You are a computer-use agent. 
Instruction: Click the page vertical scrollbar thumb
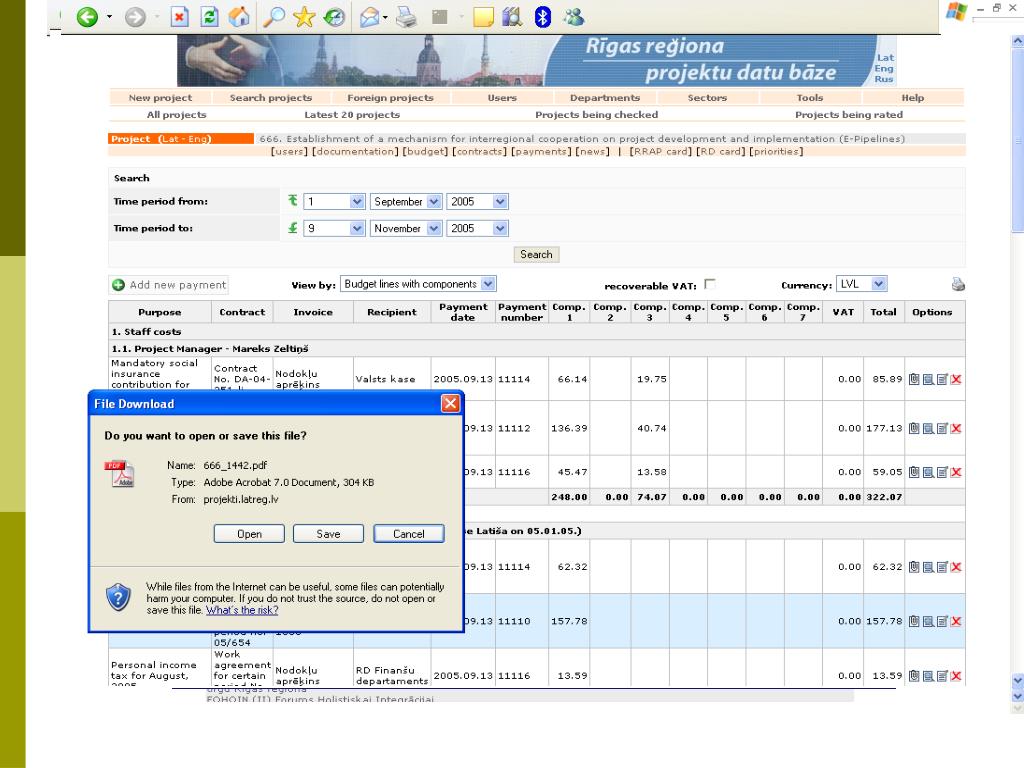click(x=1017, y=140)
